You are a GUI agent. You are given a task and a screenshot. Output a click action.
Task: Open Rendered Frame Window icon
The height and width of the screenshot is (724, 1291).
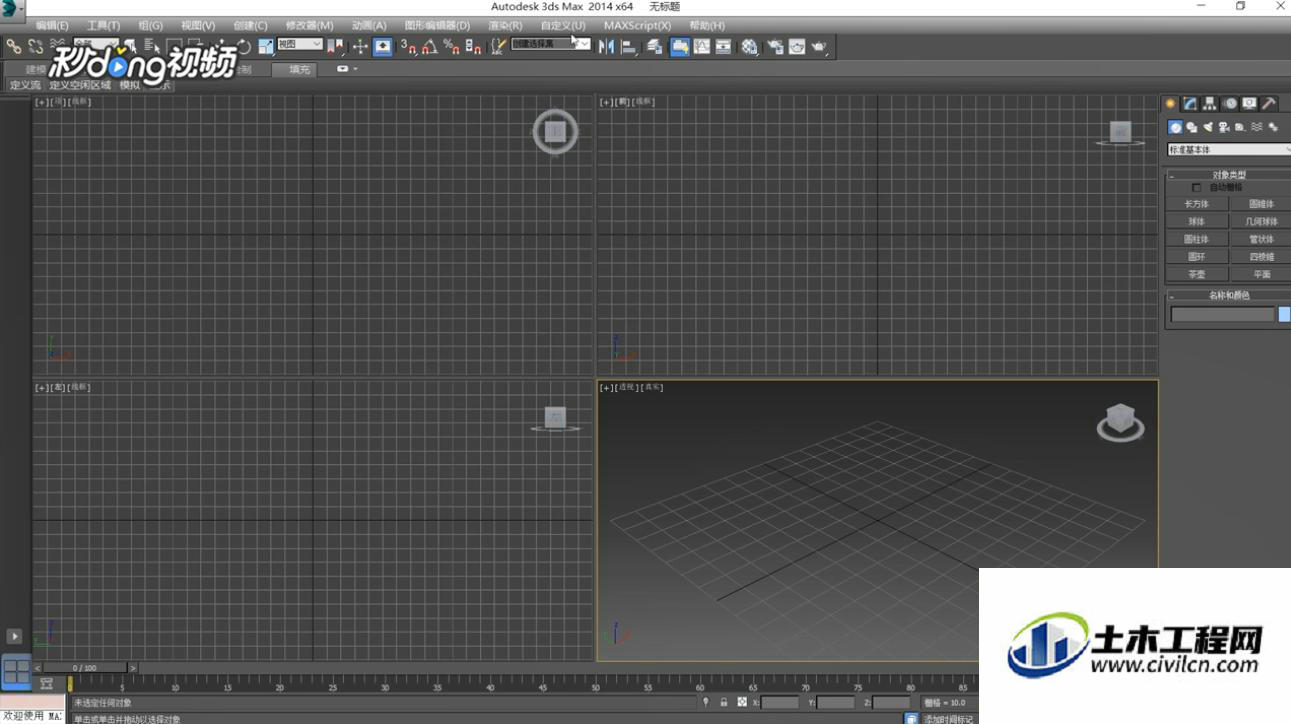click(797, 46)
